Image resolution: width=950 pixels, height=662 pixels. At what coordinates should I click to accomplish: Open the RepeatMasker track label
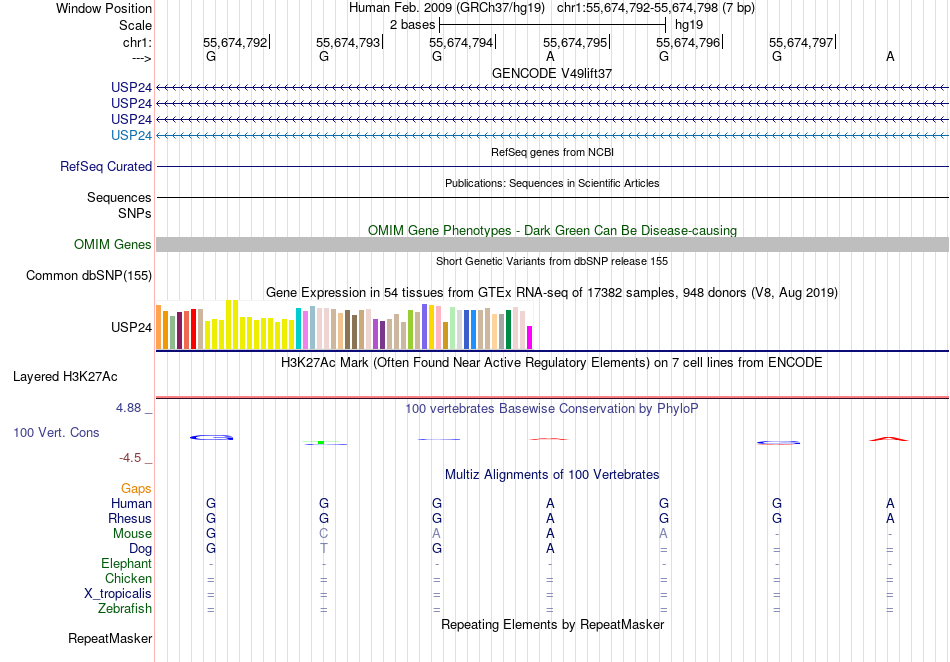[x=110, y=638]
